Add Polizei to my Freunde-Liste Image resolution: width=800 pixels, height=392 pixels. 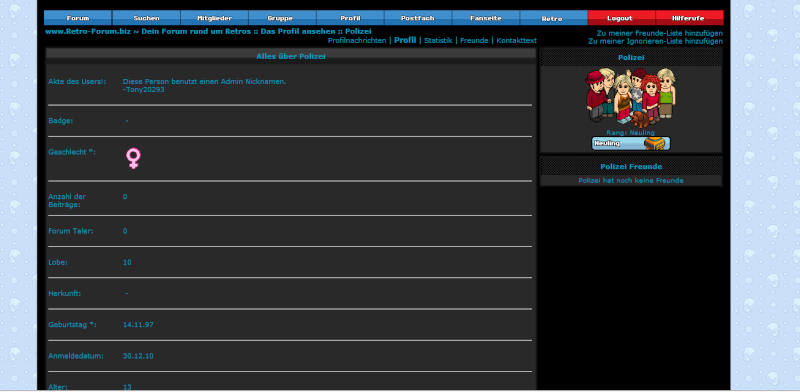(x=660, y=33)
